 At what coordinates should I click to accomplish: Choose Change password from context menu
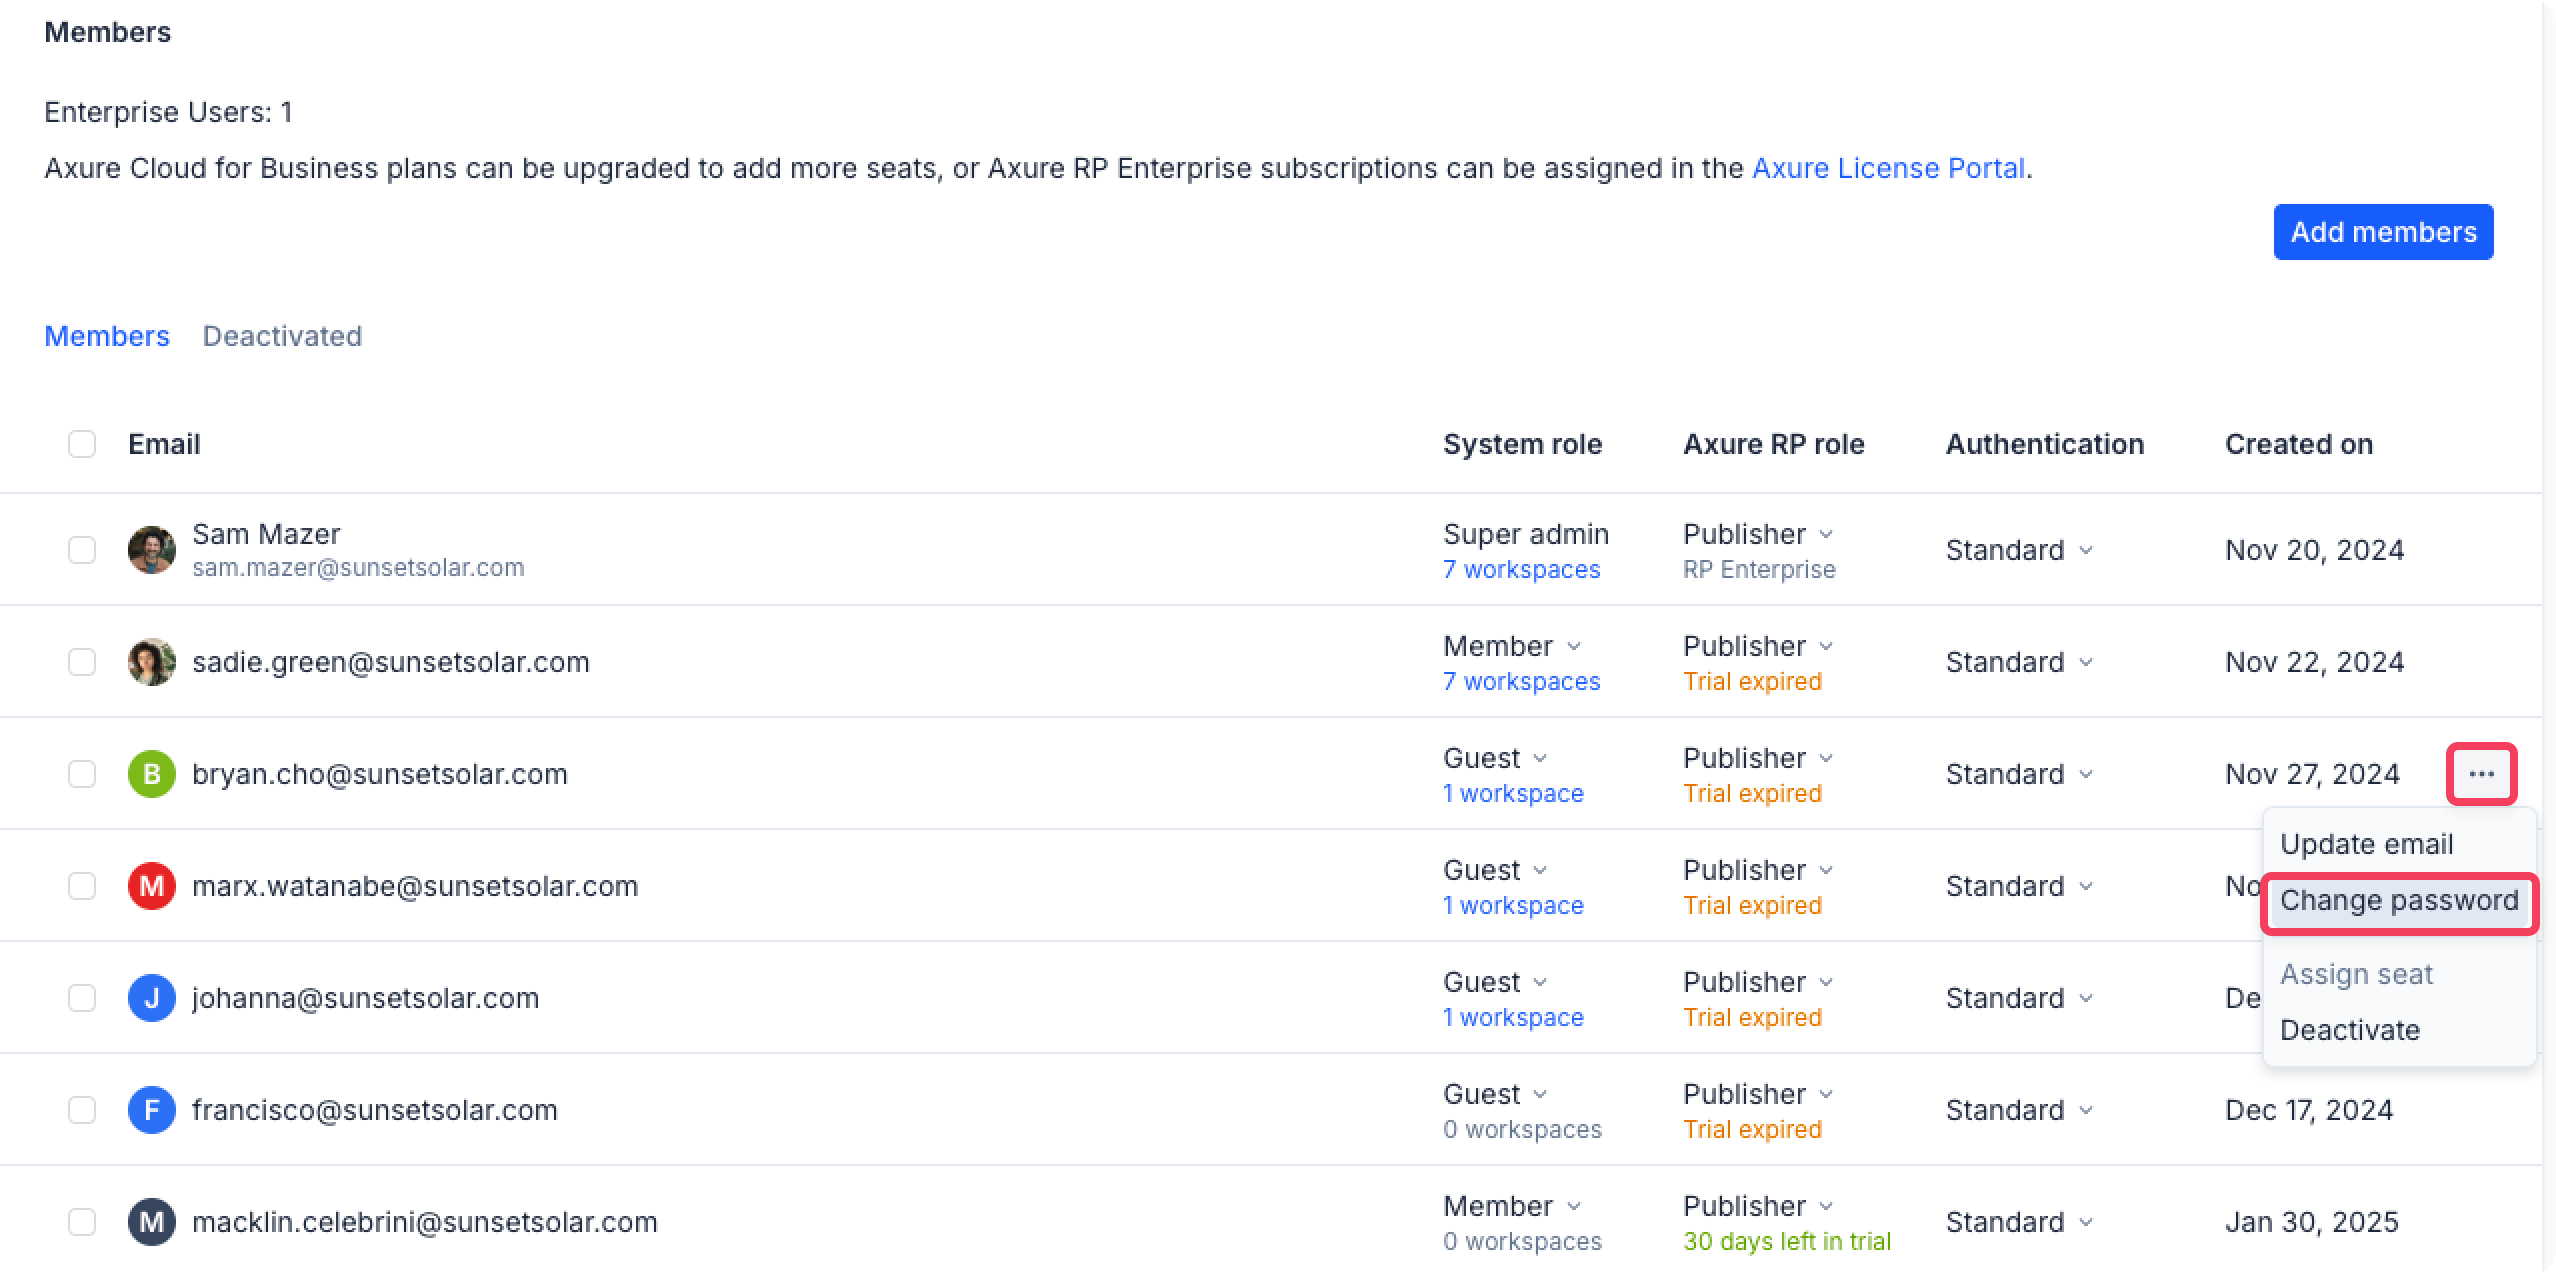pyautogui.click(x=2398, y=901)
